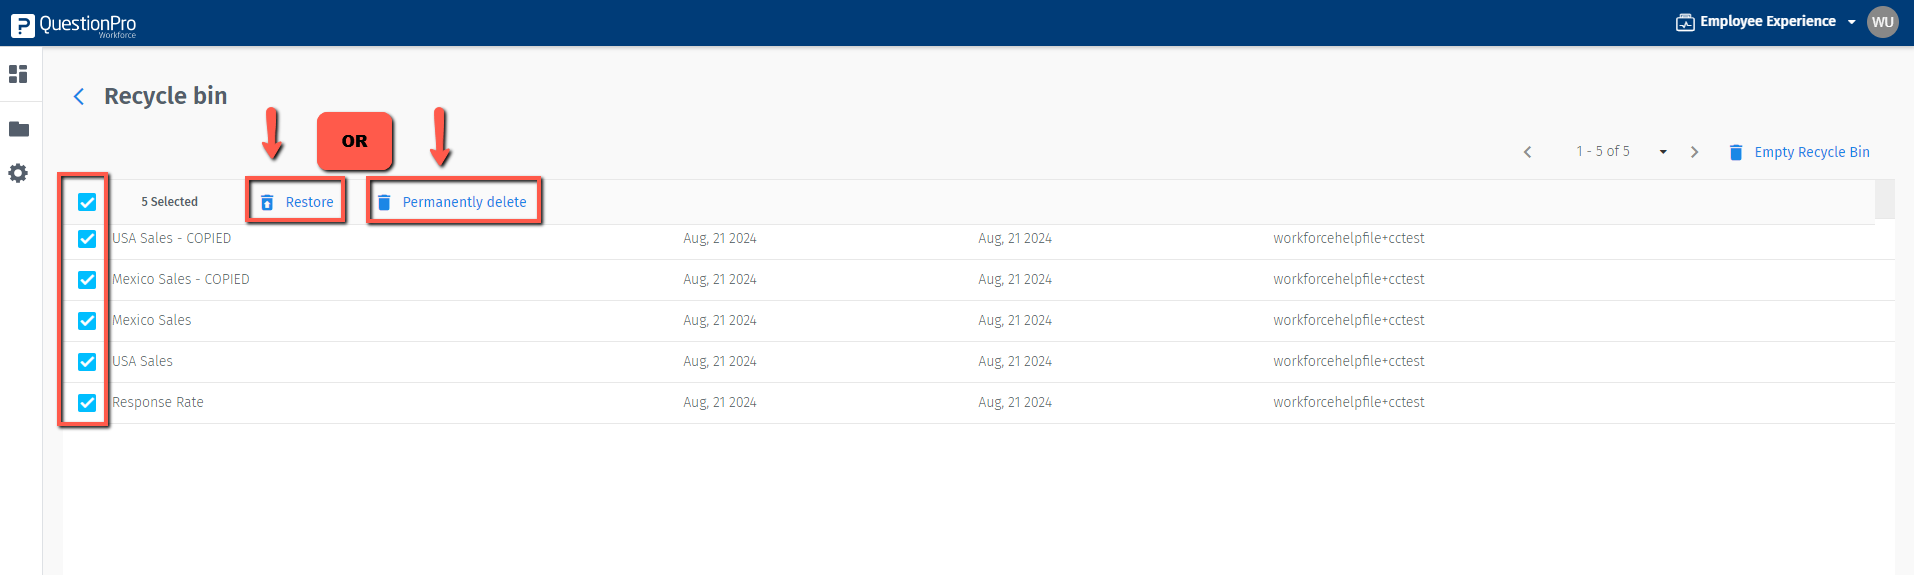
Task: Open the dashboard icon in sidebar
Action: [x=18, y=74]
